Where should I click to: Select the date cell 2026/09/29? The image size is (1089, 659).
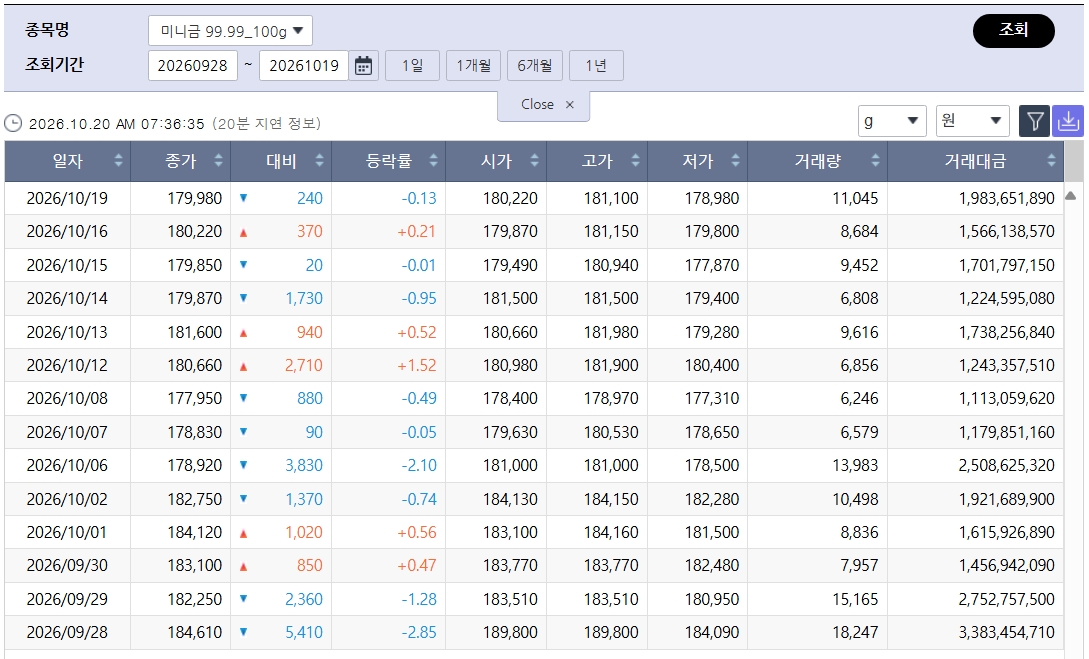(67, 599)
